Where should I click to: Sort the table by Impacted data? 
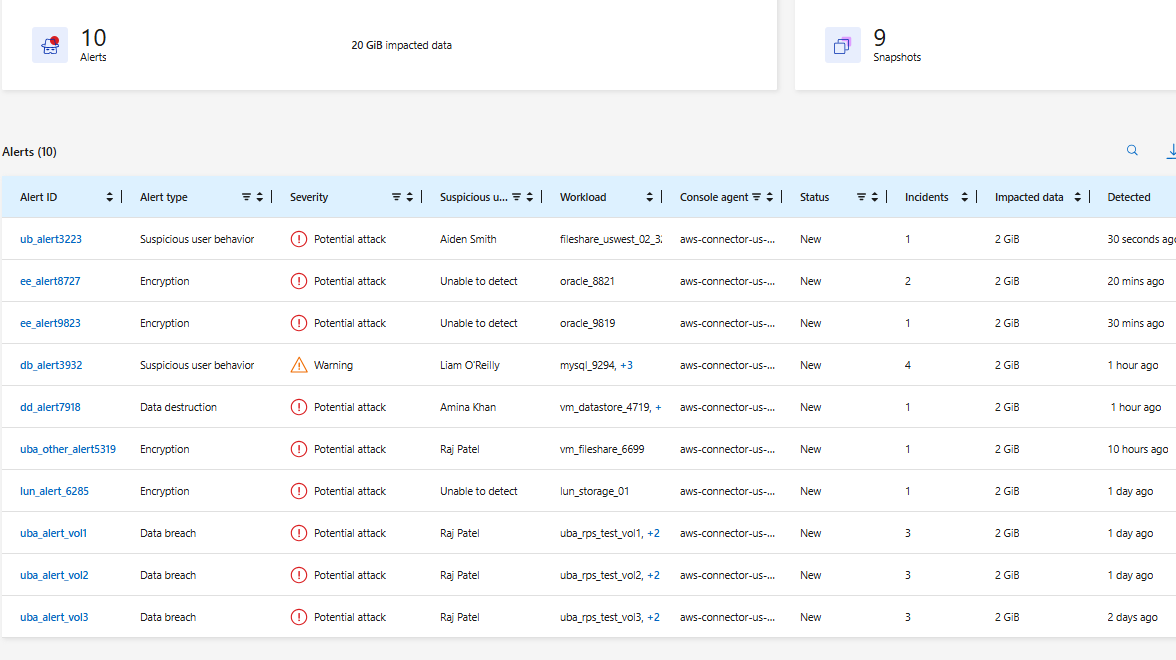[x=1077, y=196]
